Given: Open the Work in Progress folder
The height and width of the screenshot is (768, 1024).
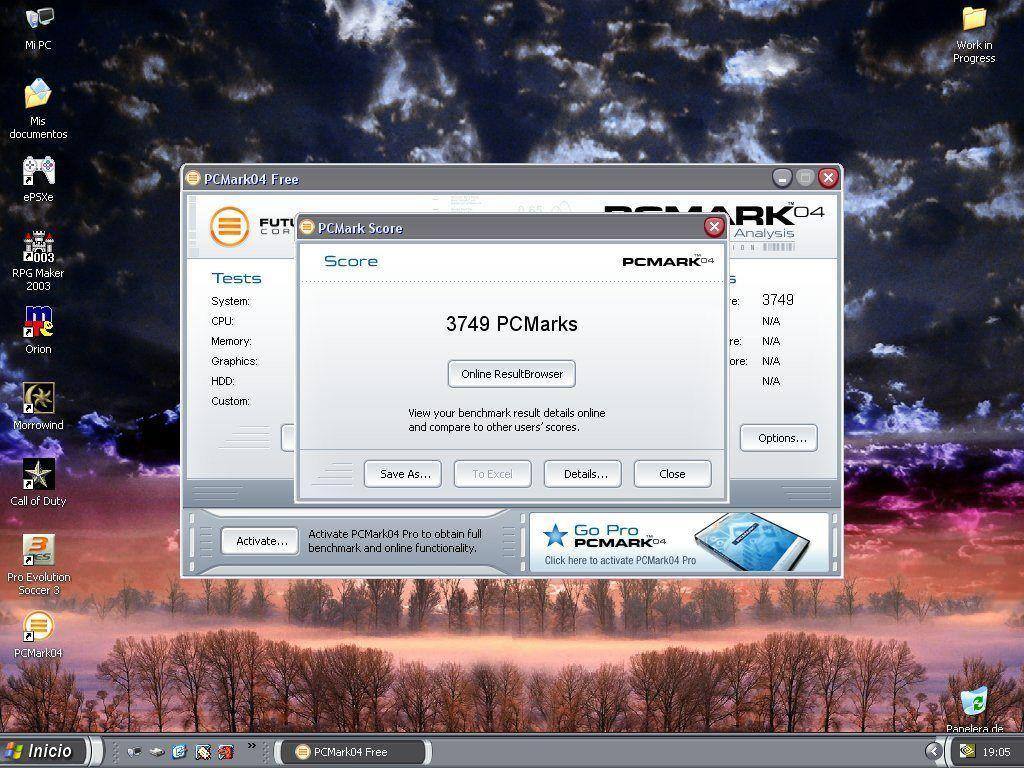Looking at the screenshot, I should 974,18.
